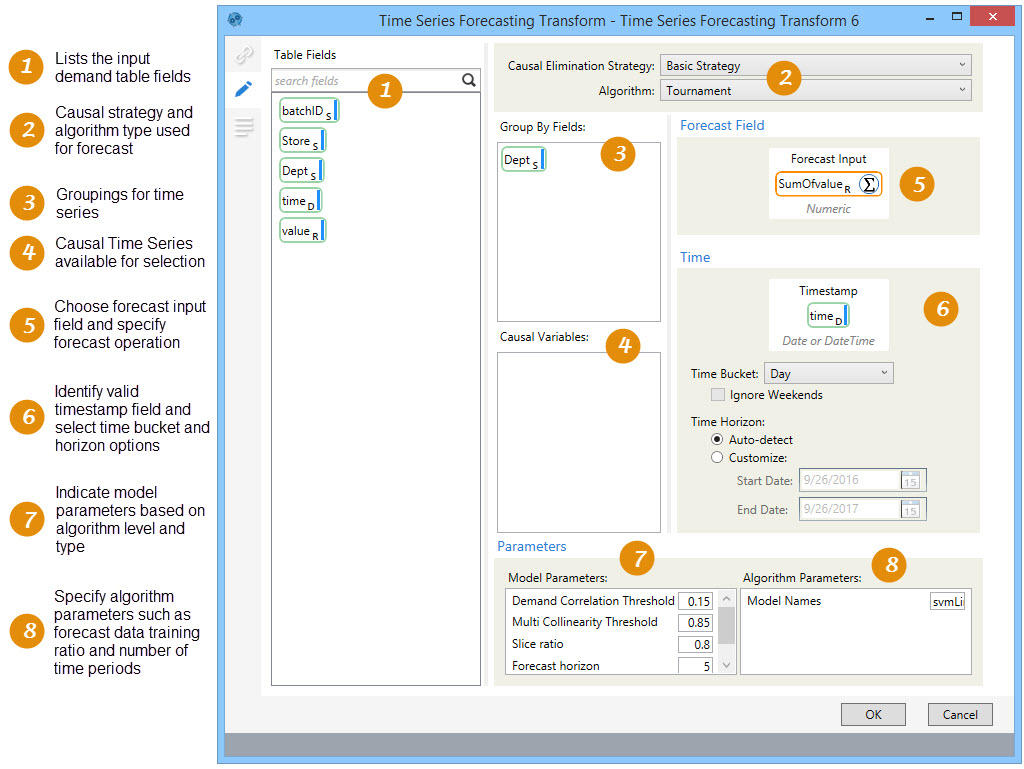Click the link connections icon in sidebar
Screen dimensions: 1024x769
243,55
